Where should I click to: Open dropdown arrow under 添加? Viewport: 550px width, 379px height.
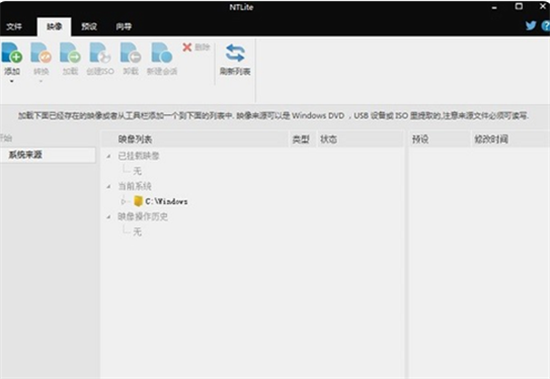pyautogui.click(x=12, y=81)
